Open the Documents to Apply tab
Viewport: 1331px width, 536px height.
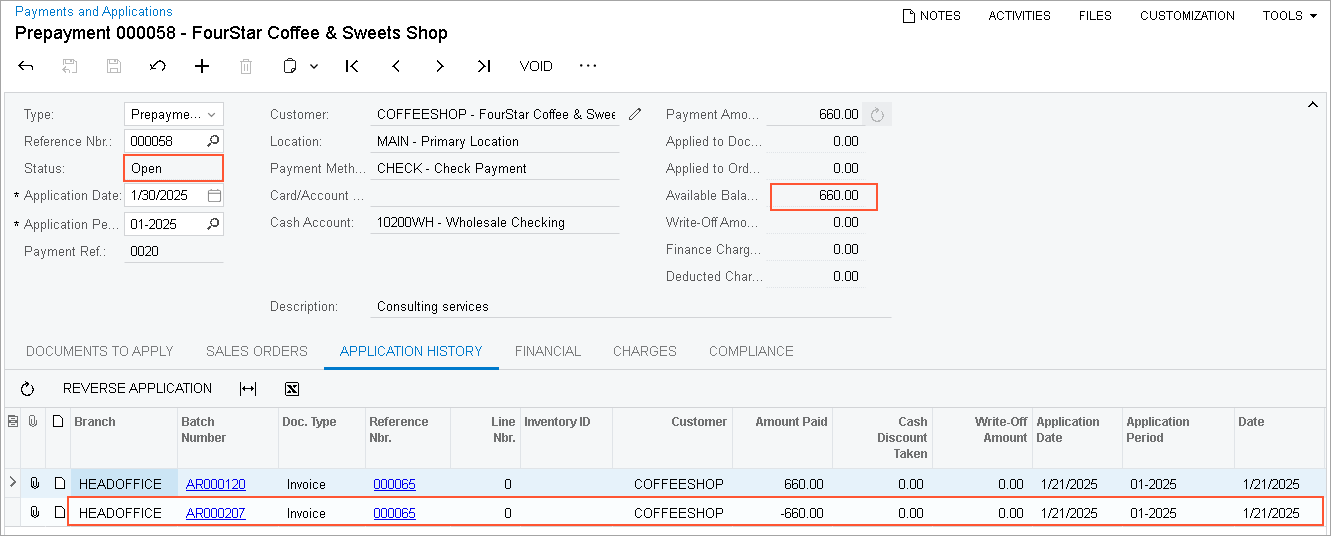100,351
